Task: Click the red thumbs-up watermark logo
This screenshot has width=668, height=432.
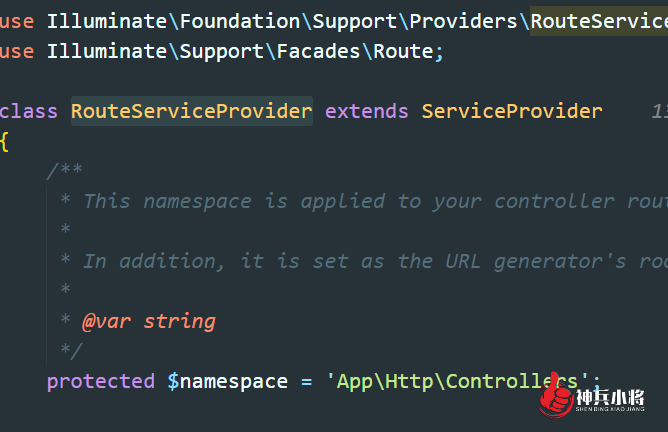Action: [556, 395]
